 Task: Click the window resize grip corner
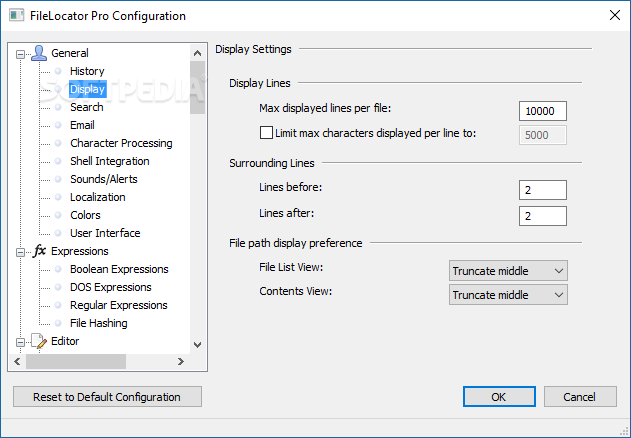625,432
